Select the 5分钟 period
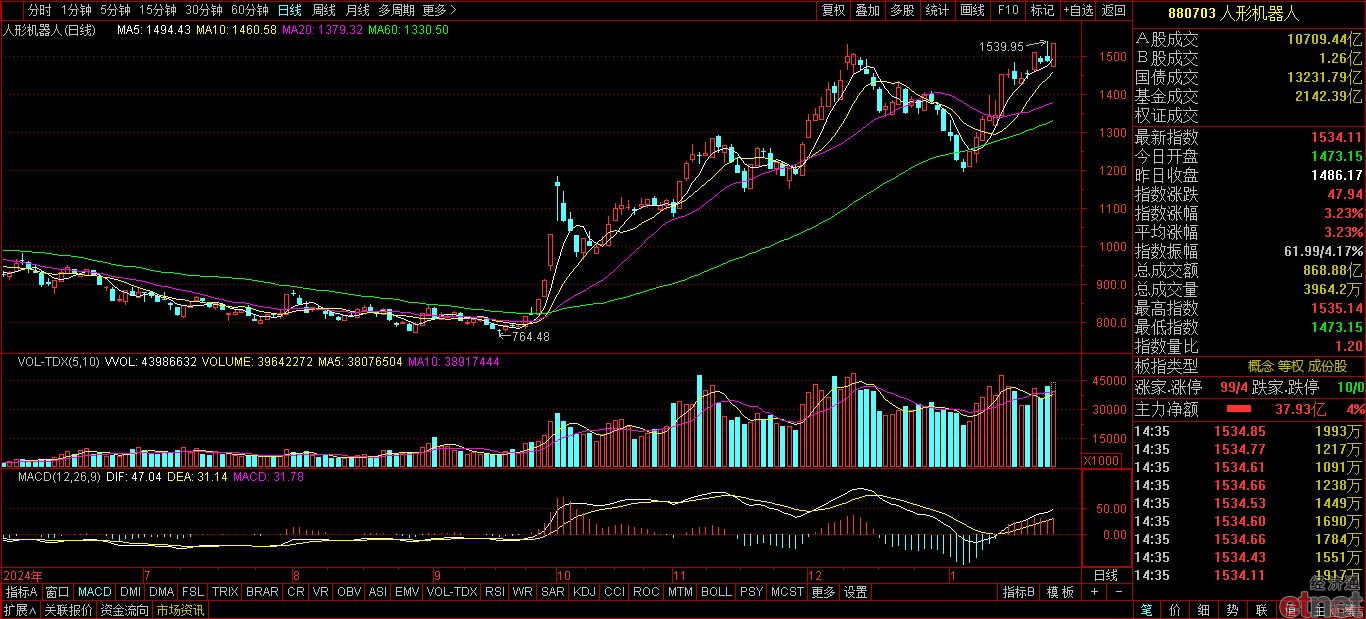Screen dimensions: 1366x619 tap(115, 10)
